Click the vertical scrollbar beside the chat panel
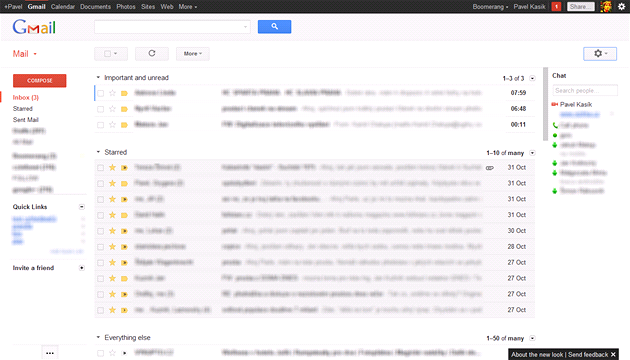This screenshot has height=360, width=630. coord(545,104)
